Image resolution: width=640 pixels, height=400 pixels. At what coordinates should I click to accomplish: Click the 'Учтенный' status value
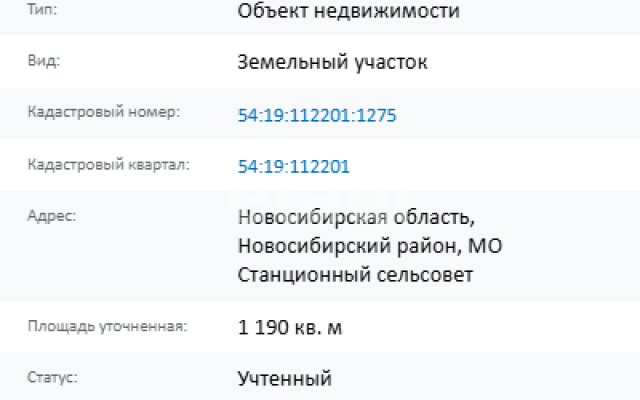click(x=284, y=379)
